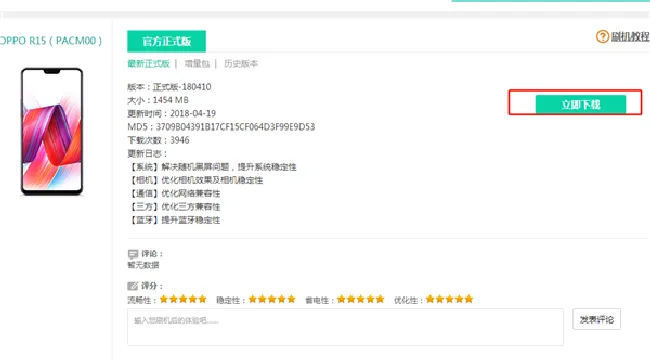Rate 稳定性 with the first star
The image size is (650, 361).
252,299
